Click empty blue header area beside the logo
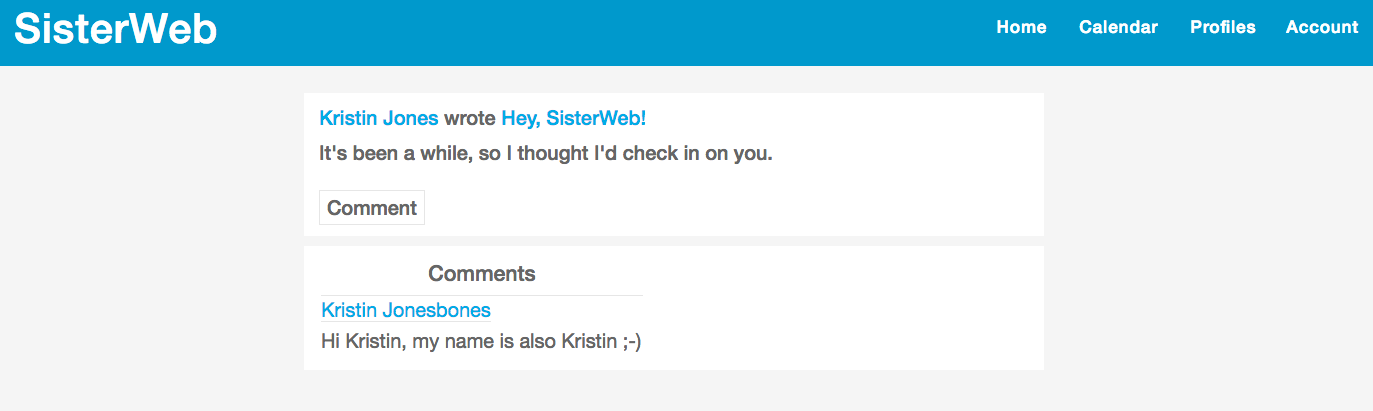 coord(600,30)
